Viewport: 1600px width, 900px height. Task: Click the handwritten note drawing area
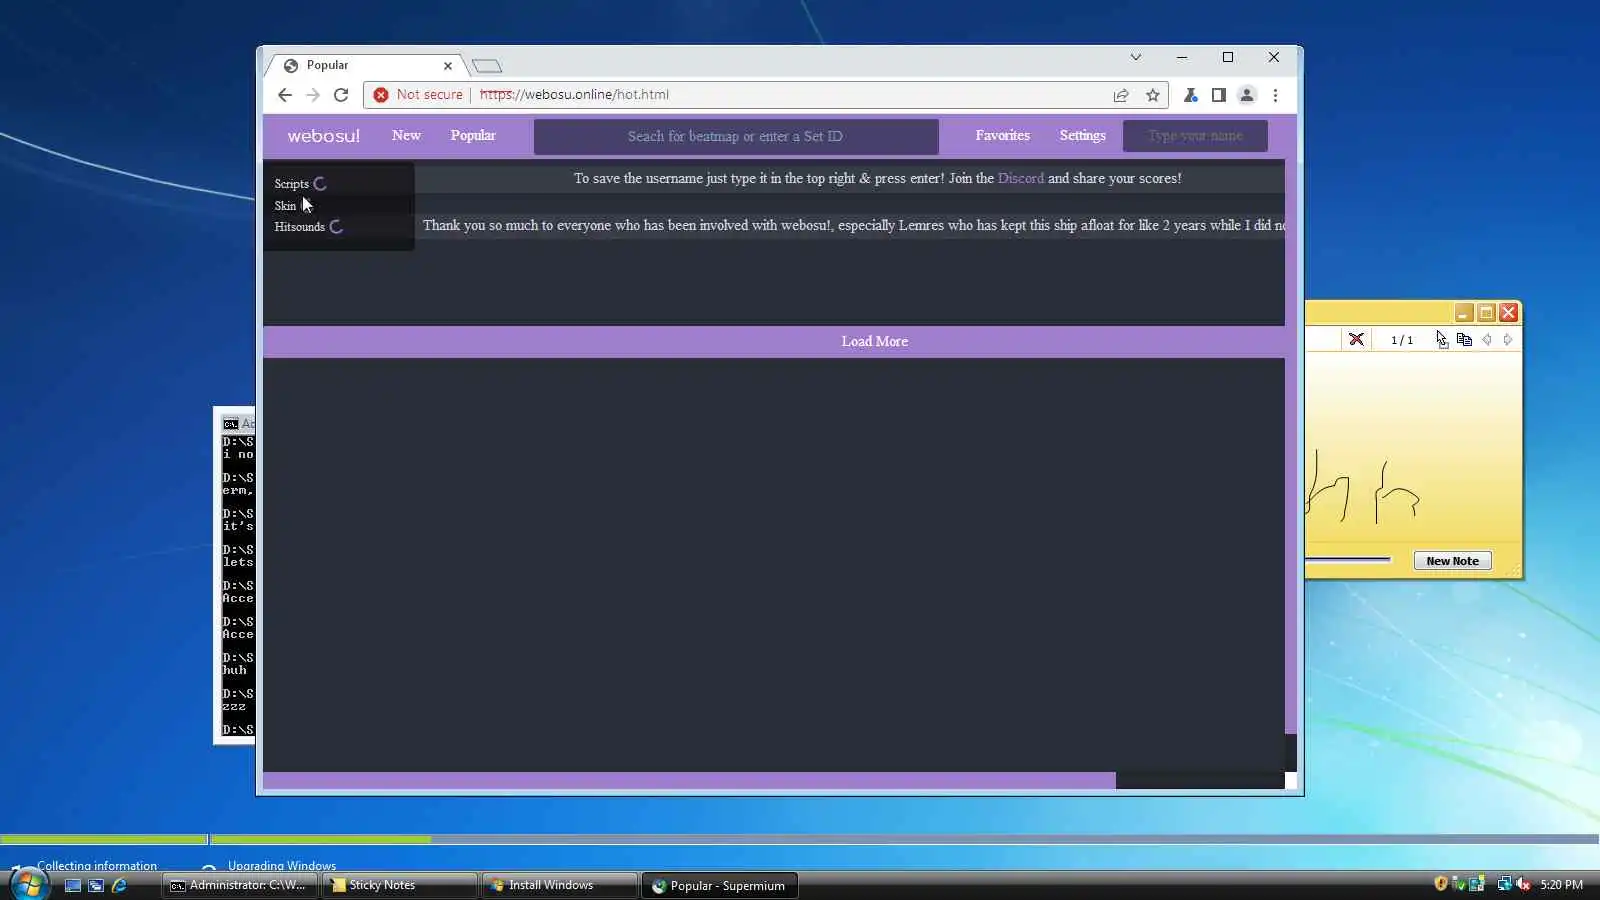(1412, 445)
